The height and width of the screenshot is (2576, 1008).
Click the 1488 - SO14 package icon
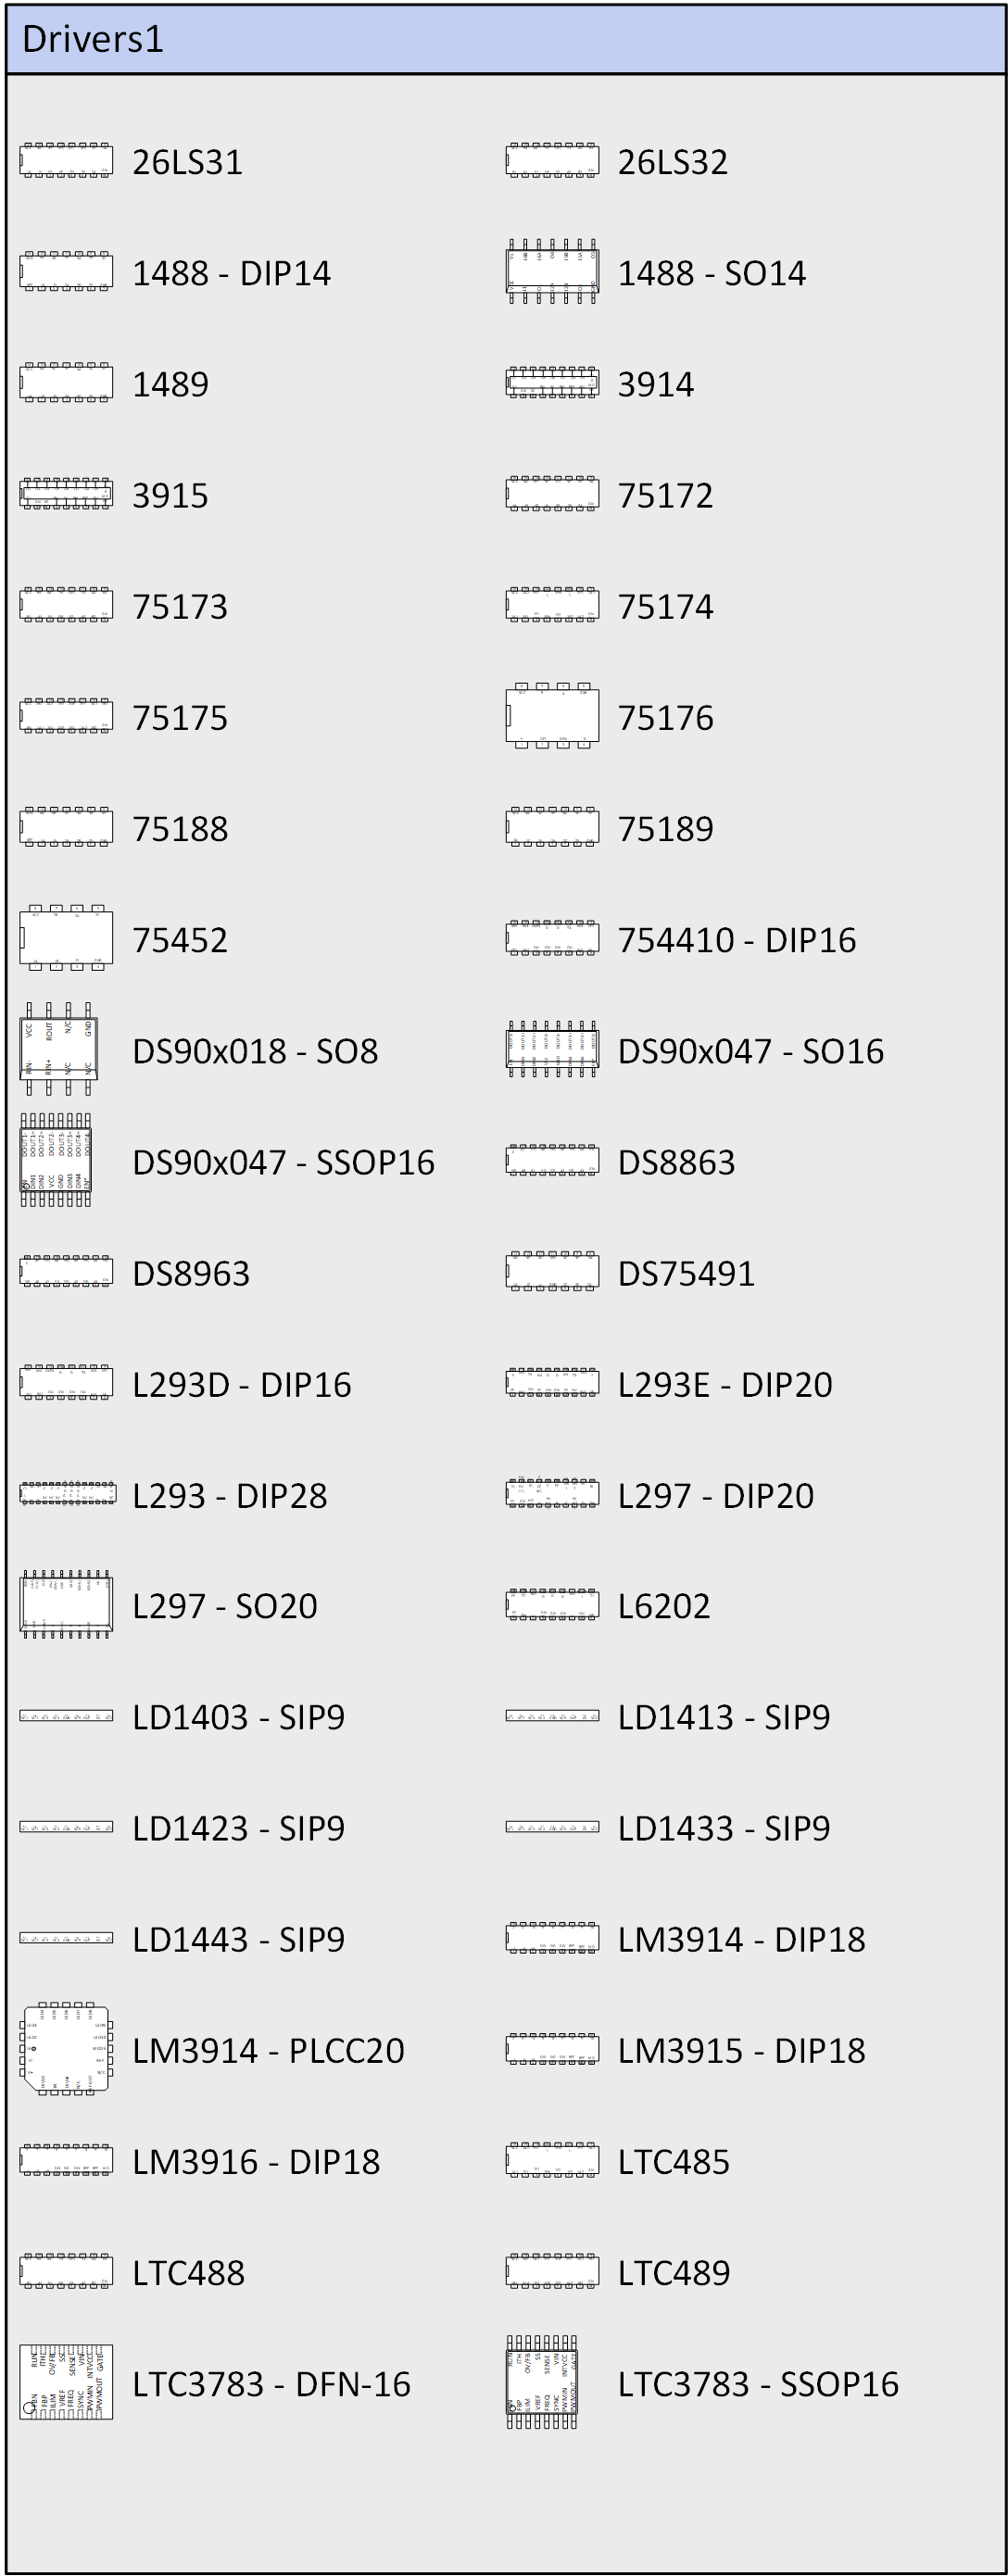click(552, 272)
